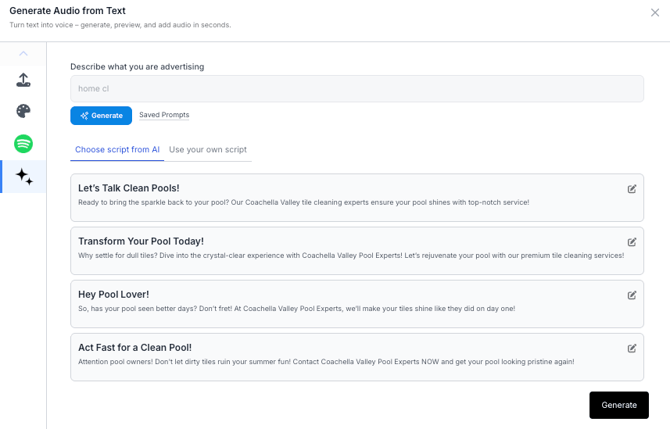The image size is (670, 429).
Task: Switch to "Choose script from AI" tab
Action: pos(117,150)
